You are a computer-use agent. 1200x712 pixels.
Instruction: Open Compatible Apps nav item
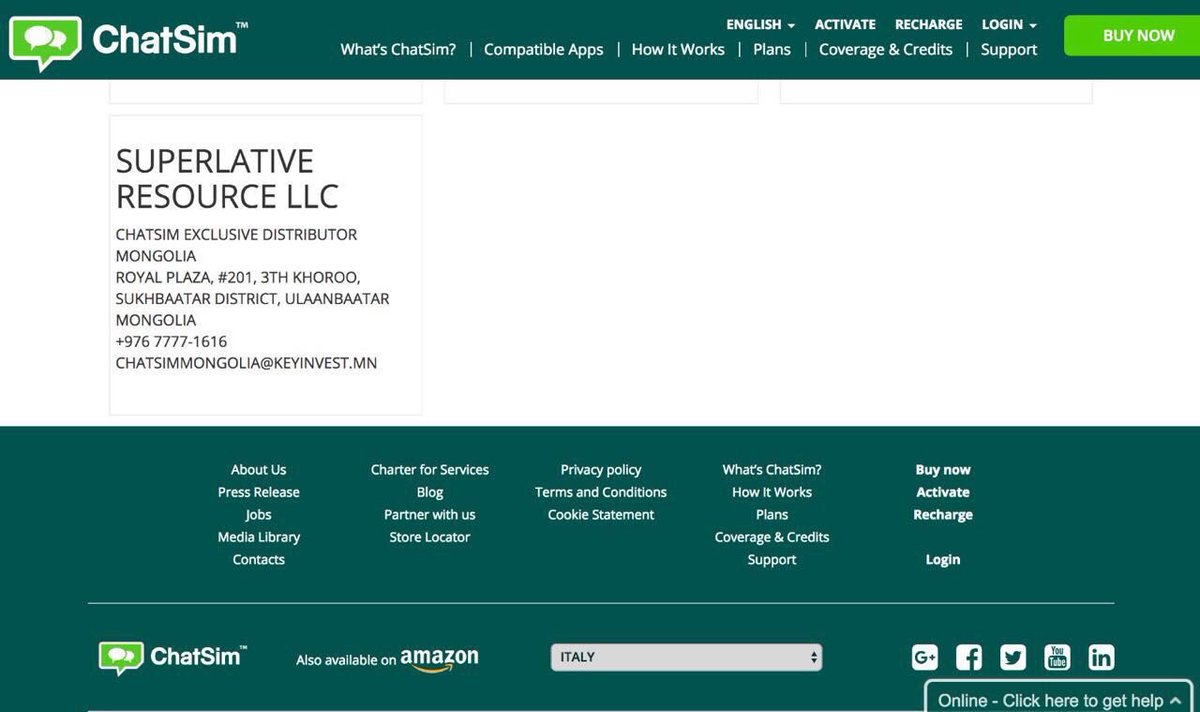coord(544,49)
